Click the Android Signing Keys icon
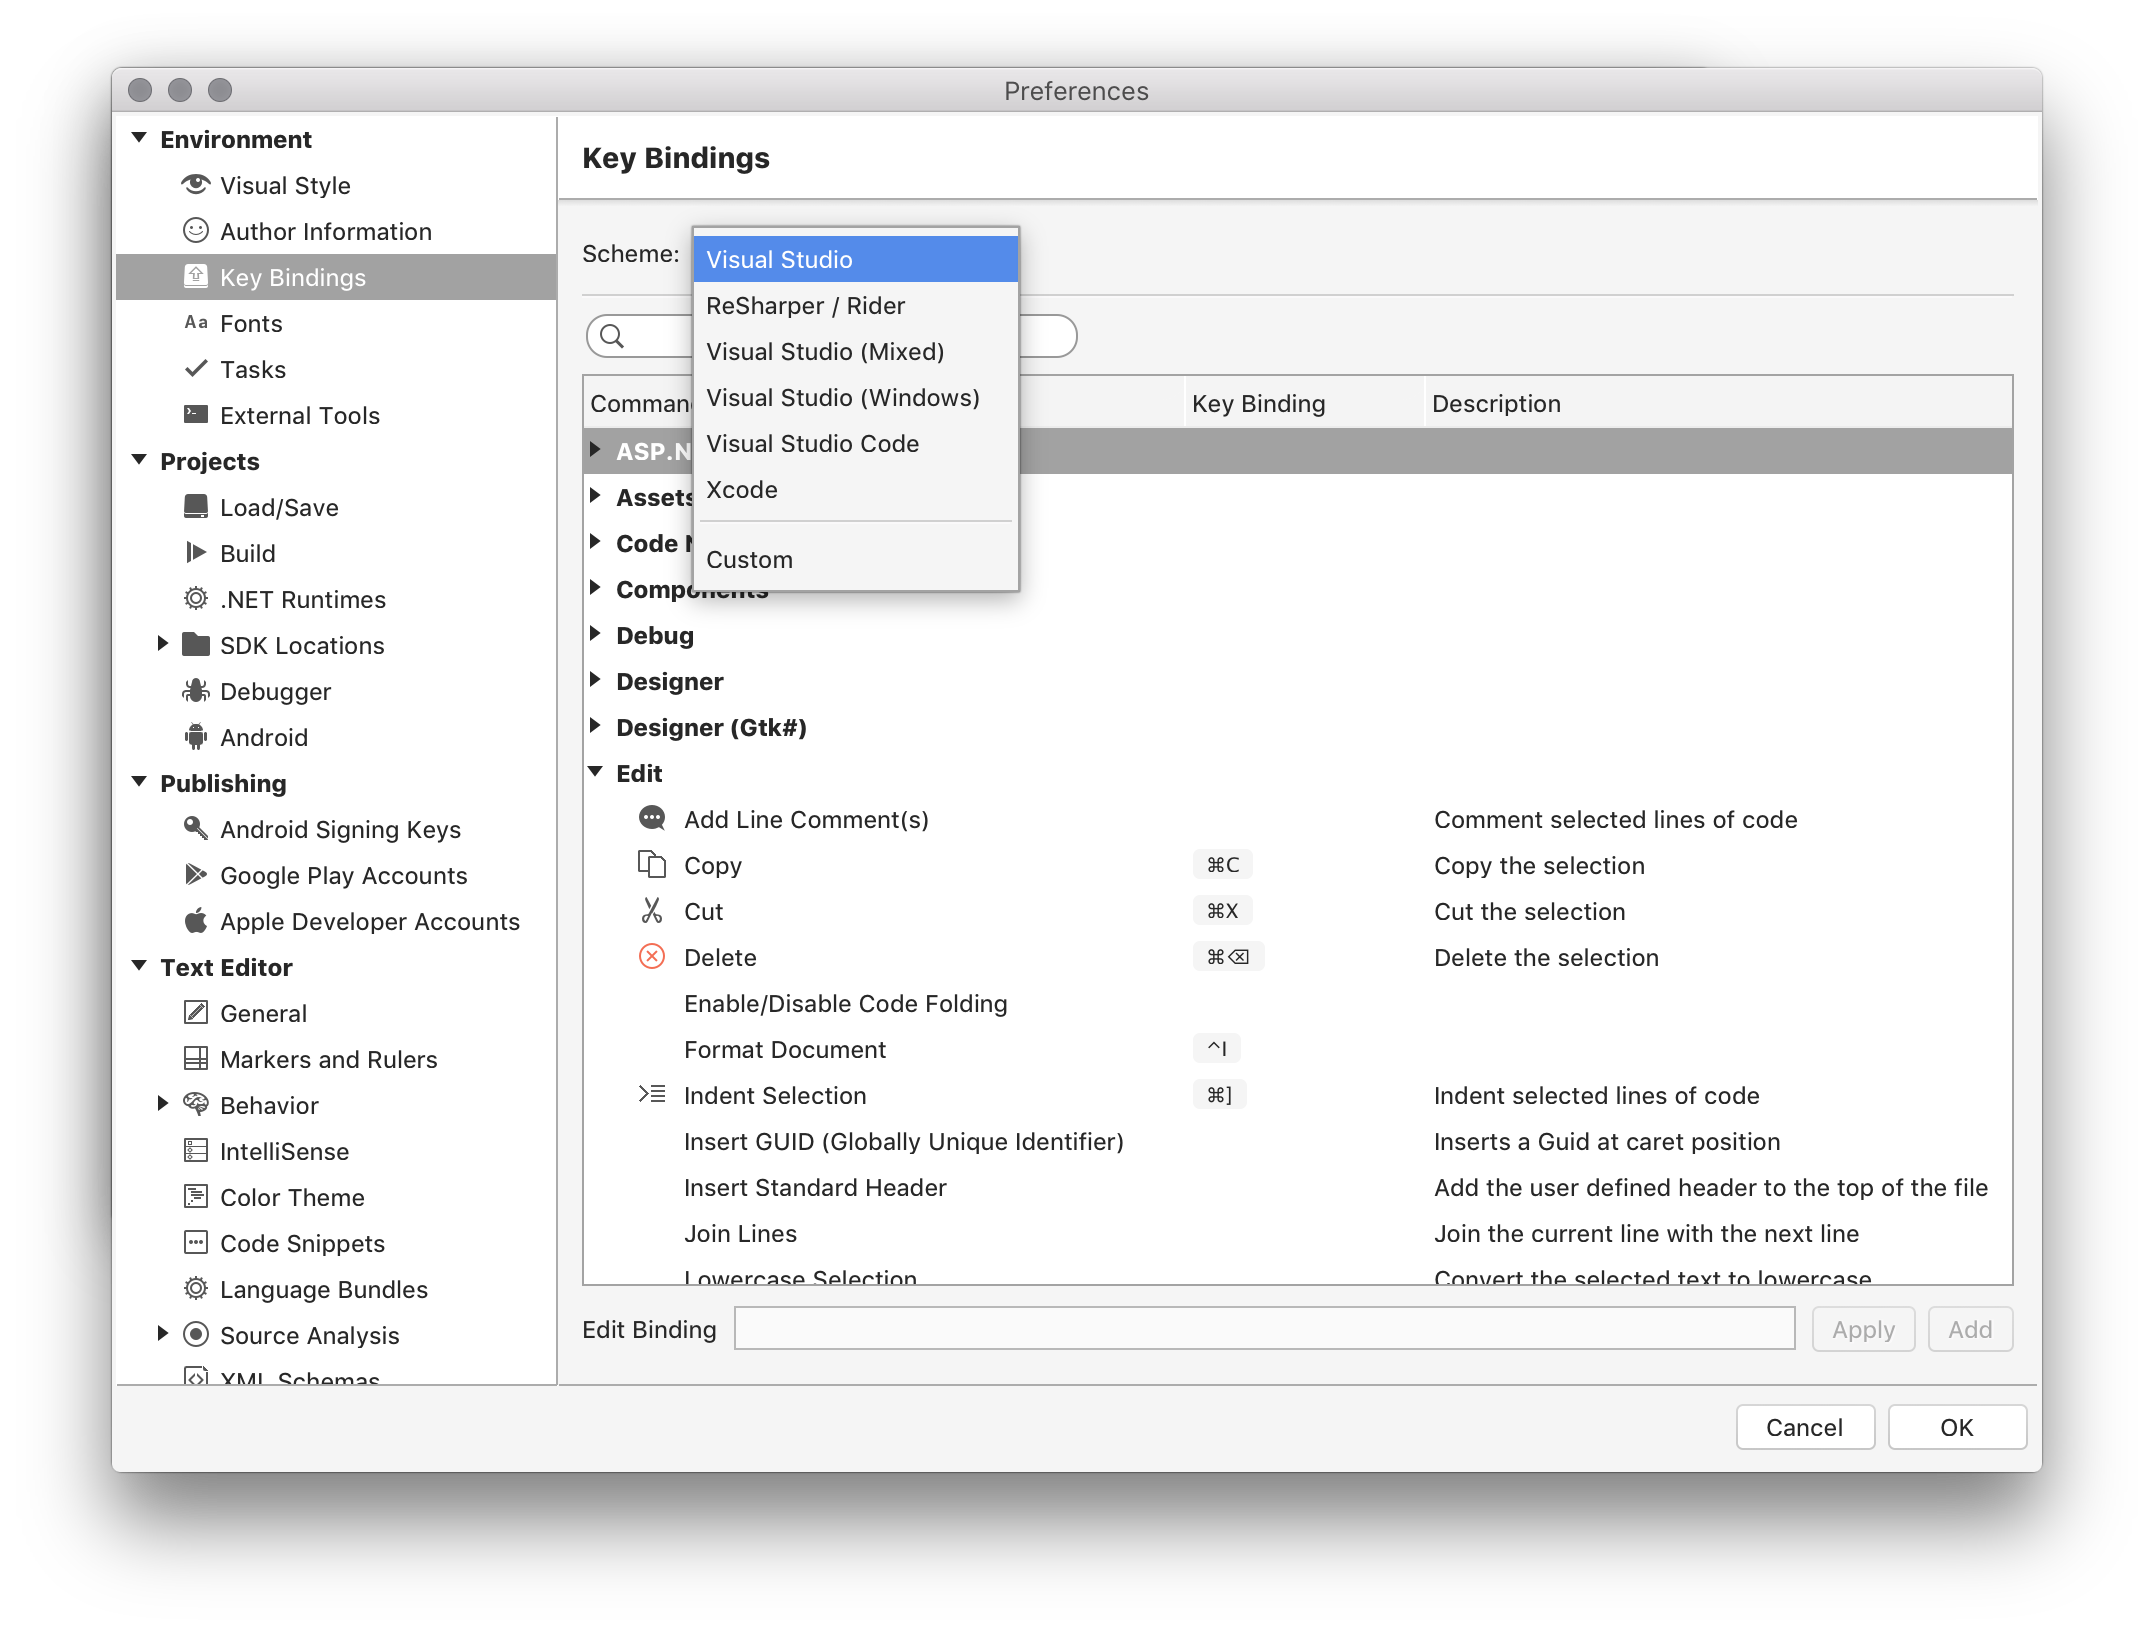This screenshot has height=1632, width=2154. point(196,829)
